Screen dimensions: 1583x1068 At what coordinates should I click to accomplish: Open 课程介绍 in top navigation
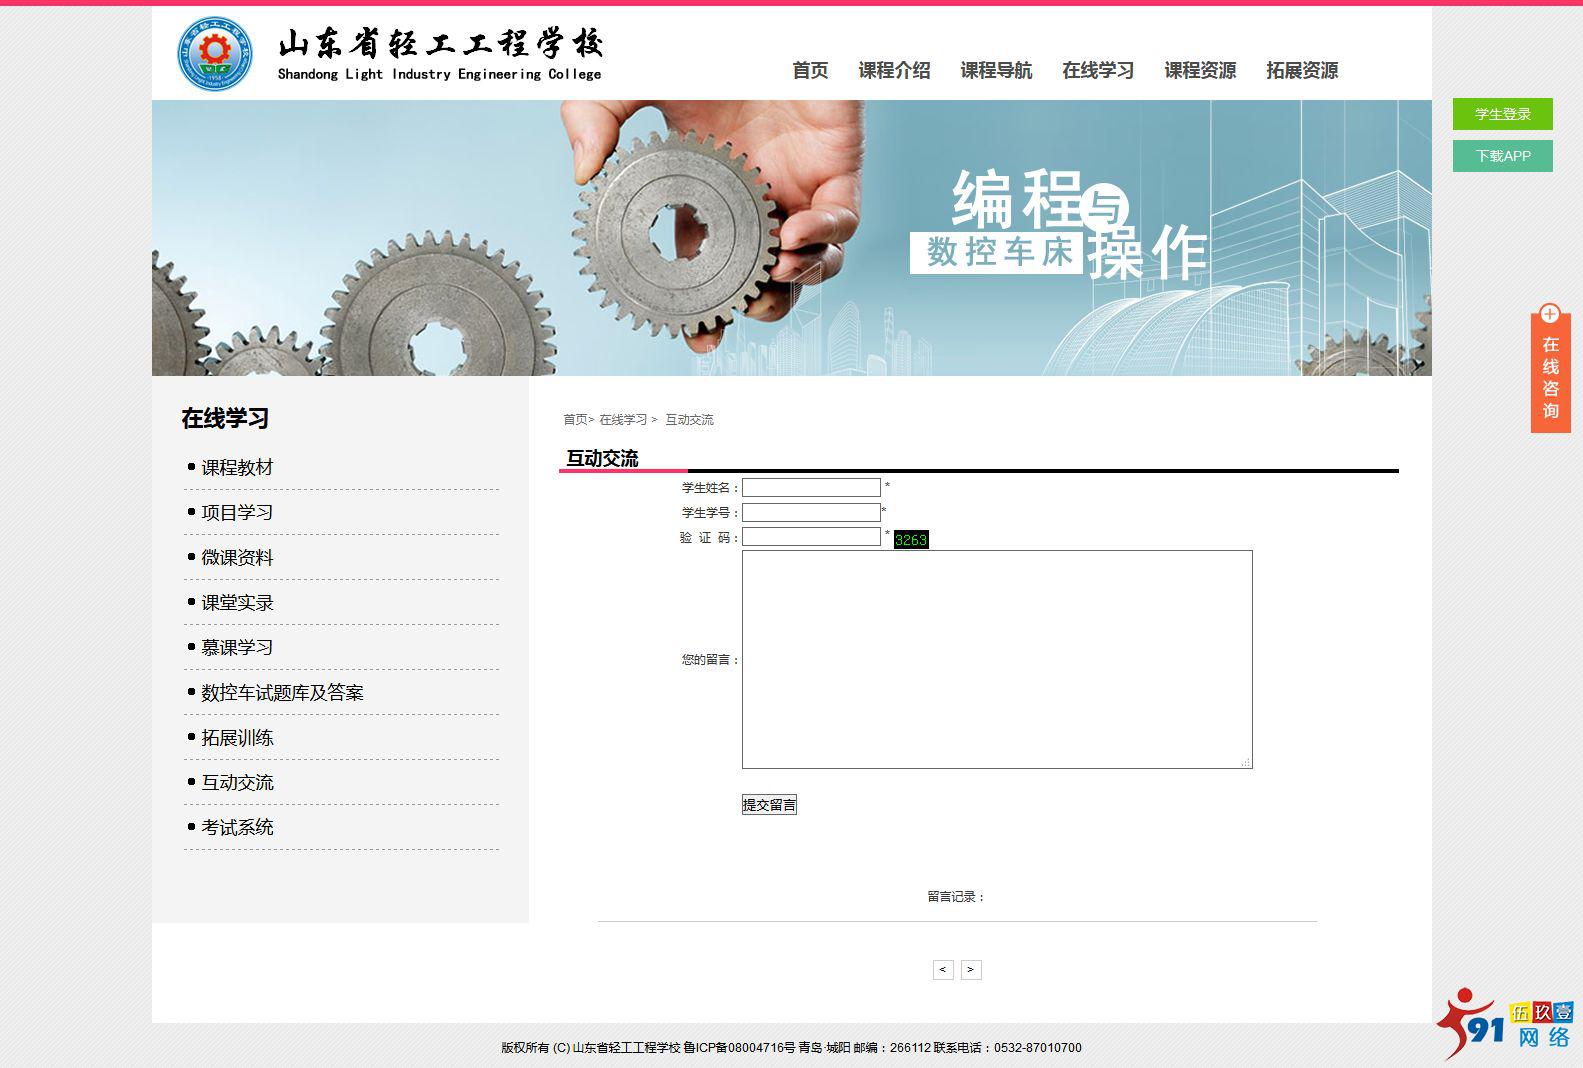(x=894, y=71)
